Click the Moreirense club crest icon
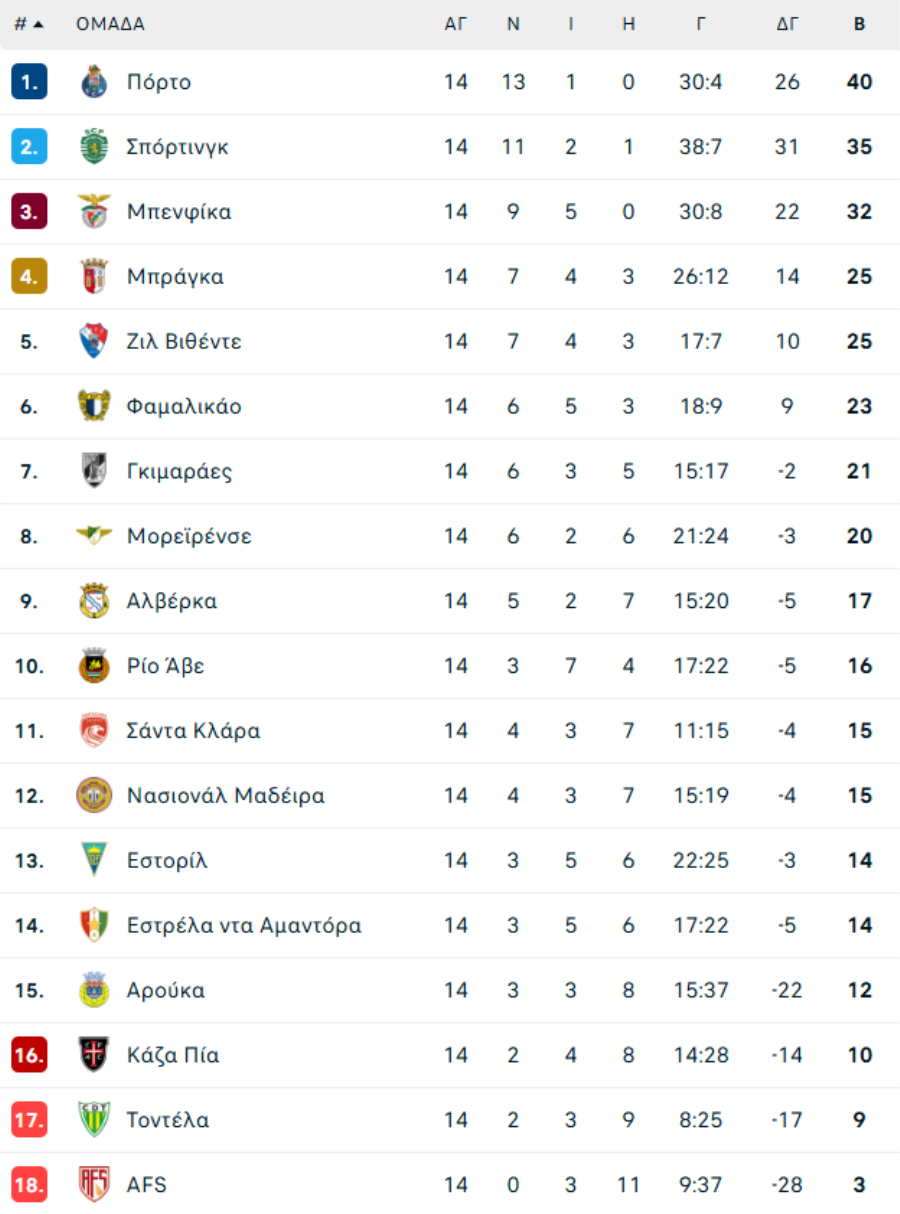Screen dimensions: 900x1214 point(94,536)
